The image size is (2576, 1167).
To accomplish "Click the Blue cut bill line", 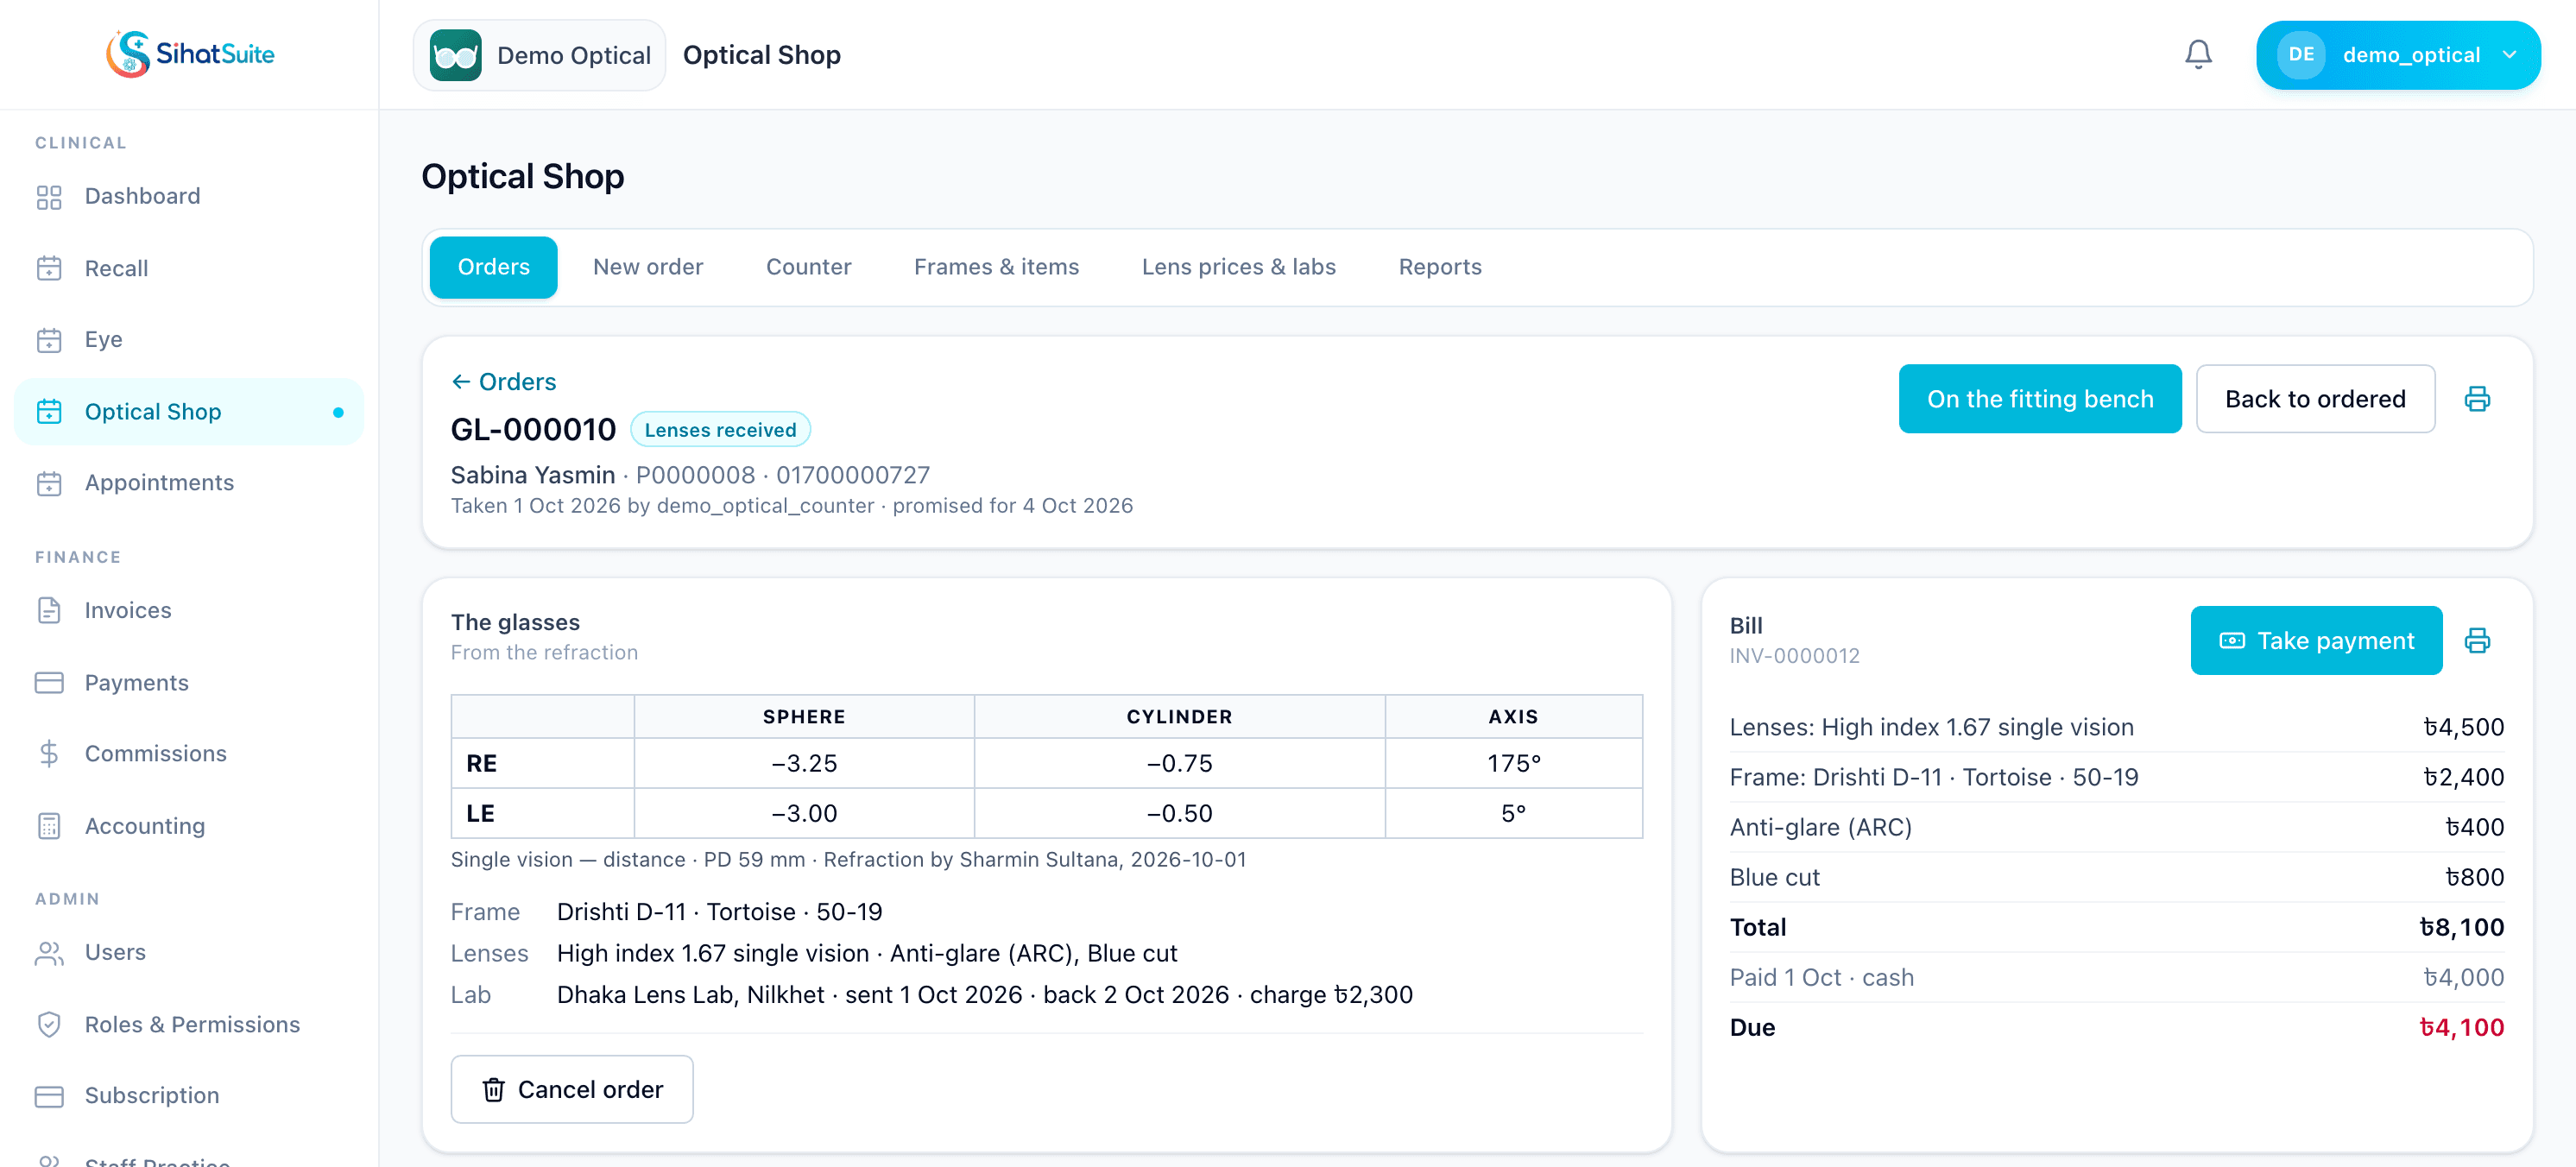I will 2116,877.
